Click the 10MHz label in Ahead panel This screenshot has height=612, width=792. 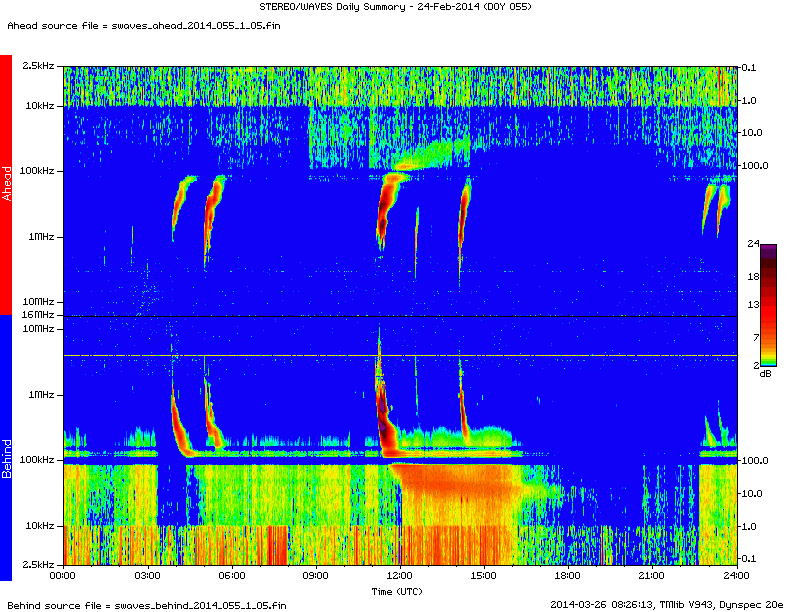(38, 301)
